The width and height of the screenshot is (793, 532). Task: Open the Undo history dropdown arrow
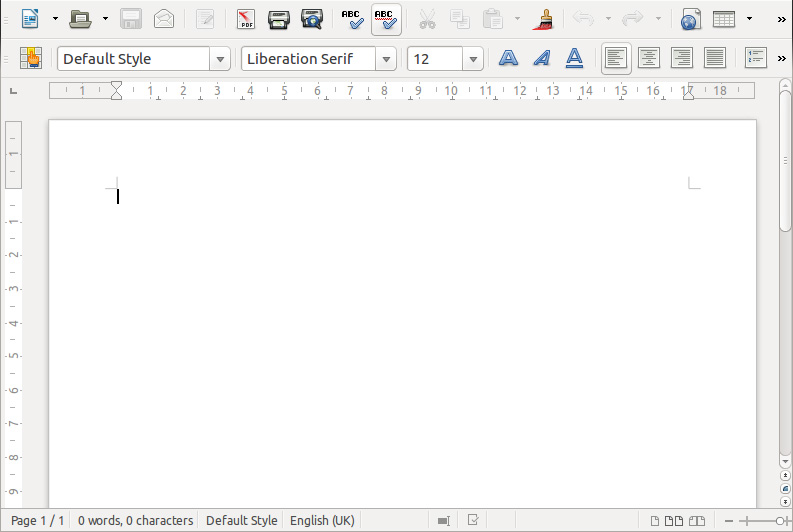608,19
